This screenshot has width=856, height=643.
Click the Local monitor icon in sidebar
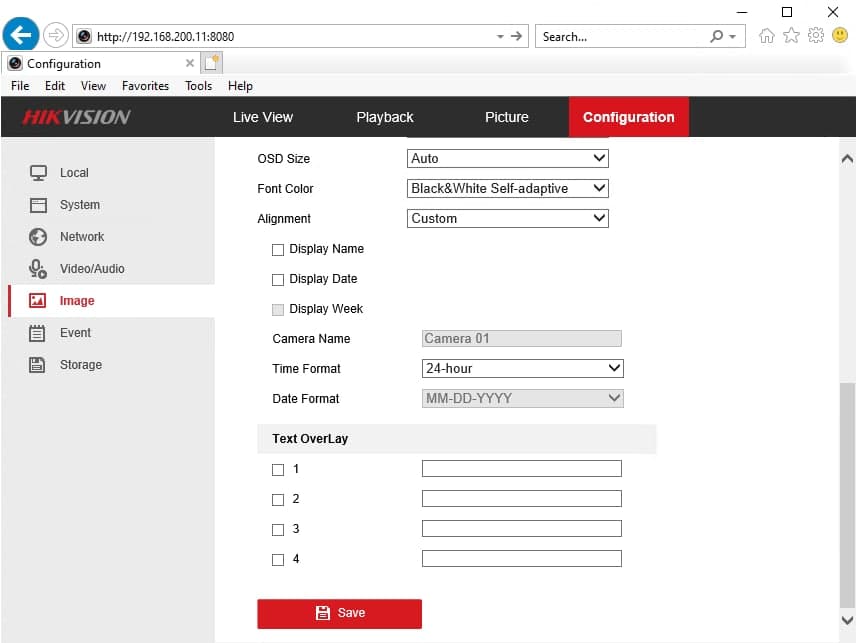click(38, 173)
